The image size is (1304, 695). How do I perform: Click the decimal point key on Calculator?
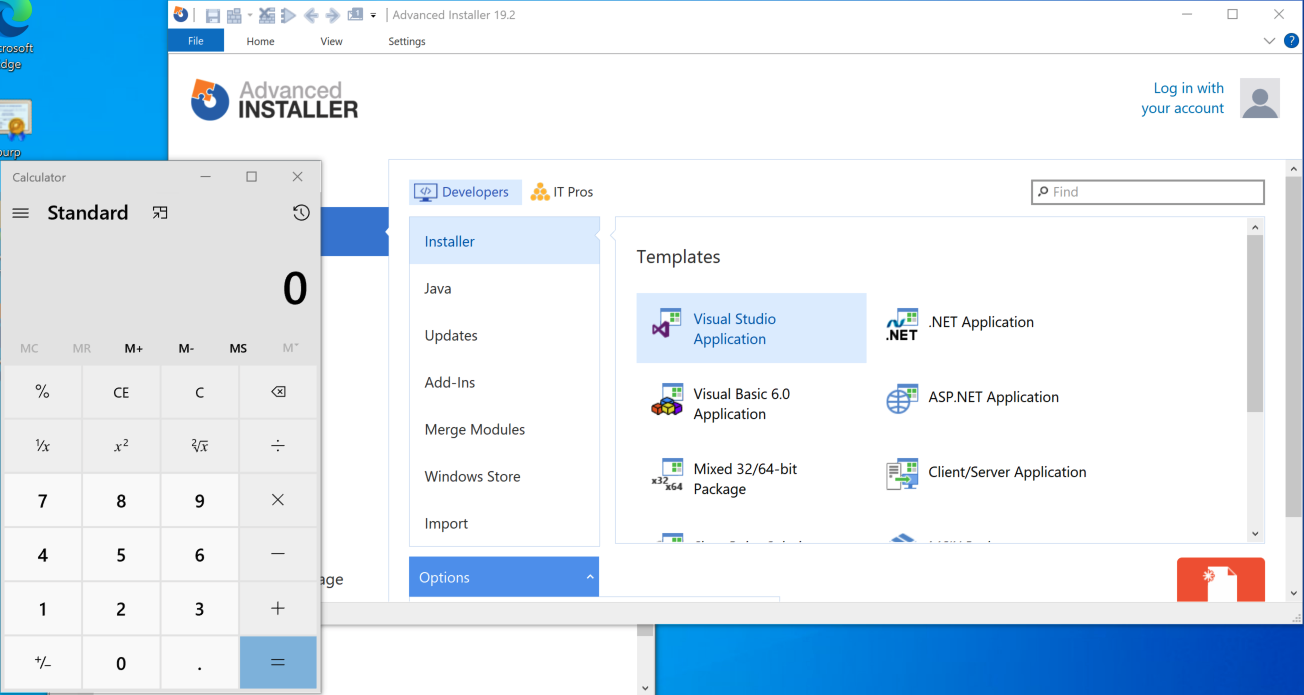tap(200, 662)
